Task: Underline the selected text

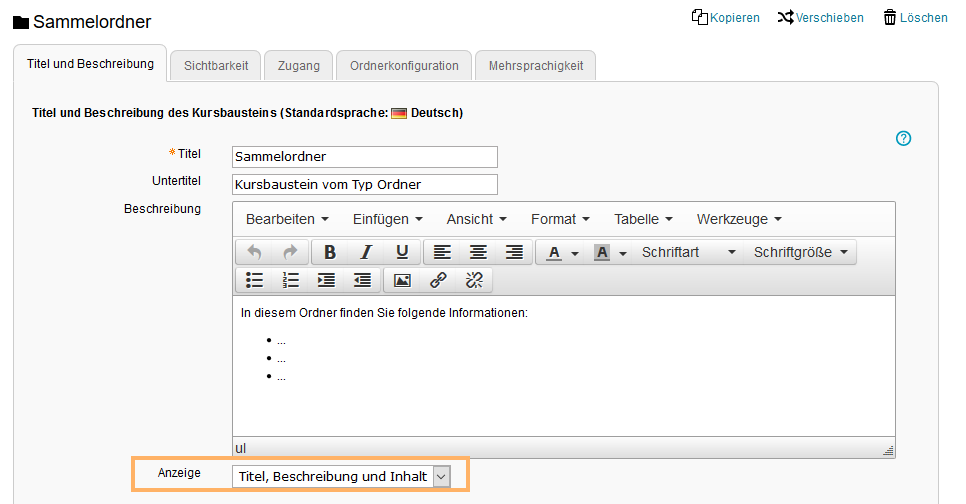Action: coord(402,252)
